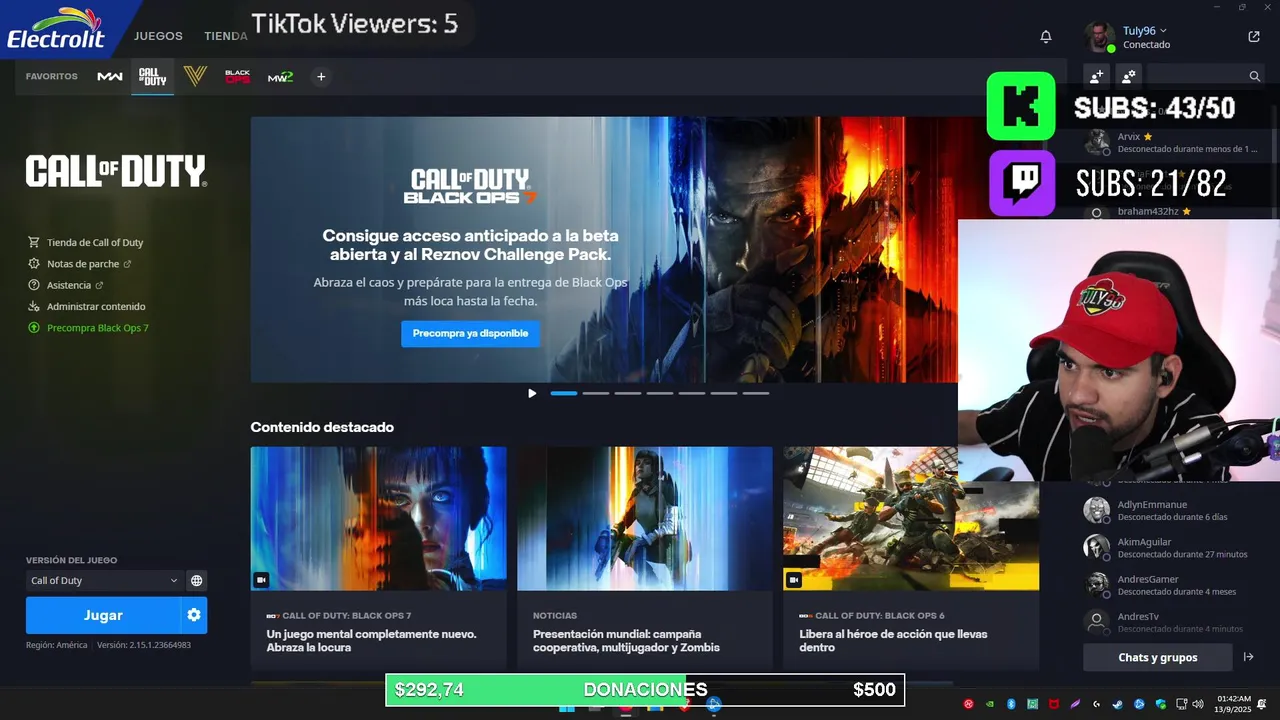The width and height of the screenshot is (1280, 720).
Task: Add a game to favorites bar
Action: coord(321,77)
